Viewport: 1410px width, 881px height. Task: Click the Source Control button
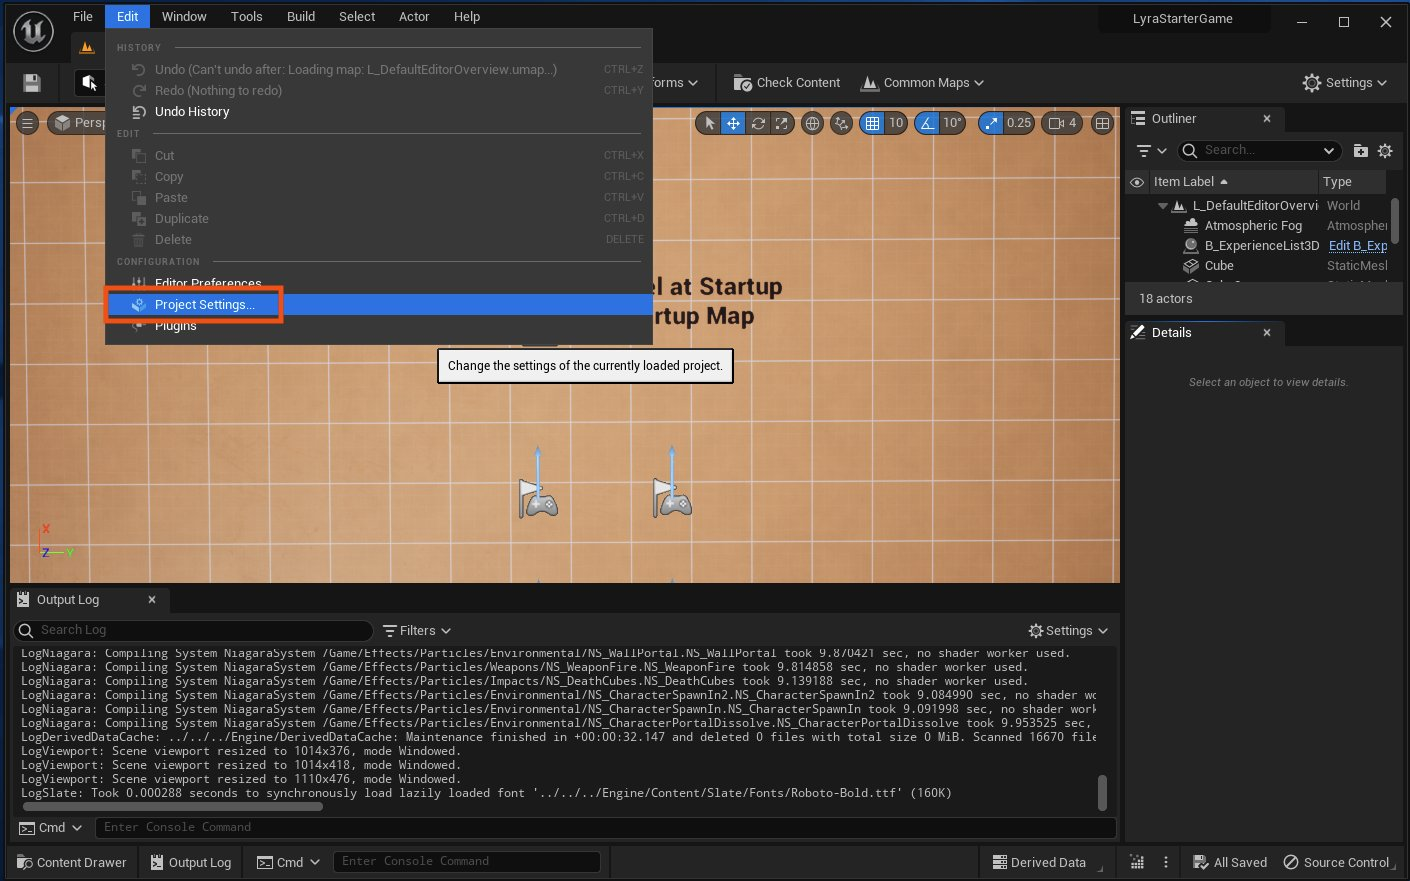pyautogui.click(x=1337, y=863)
